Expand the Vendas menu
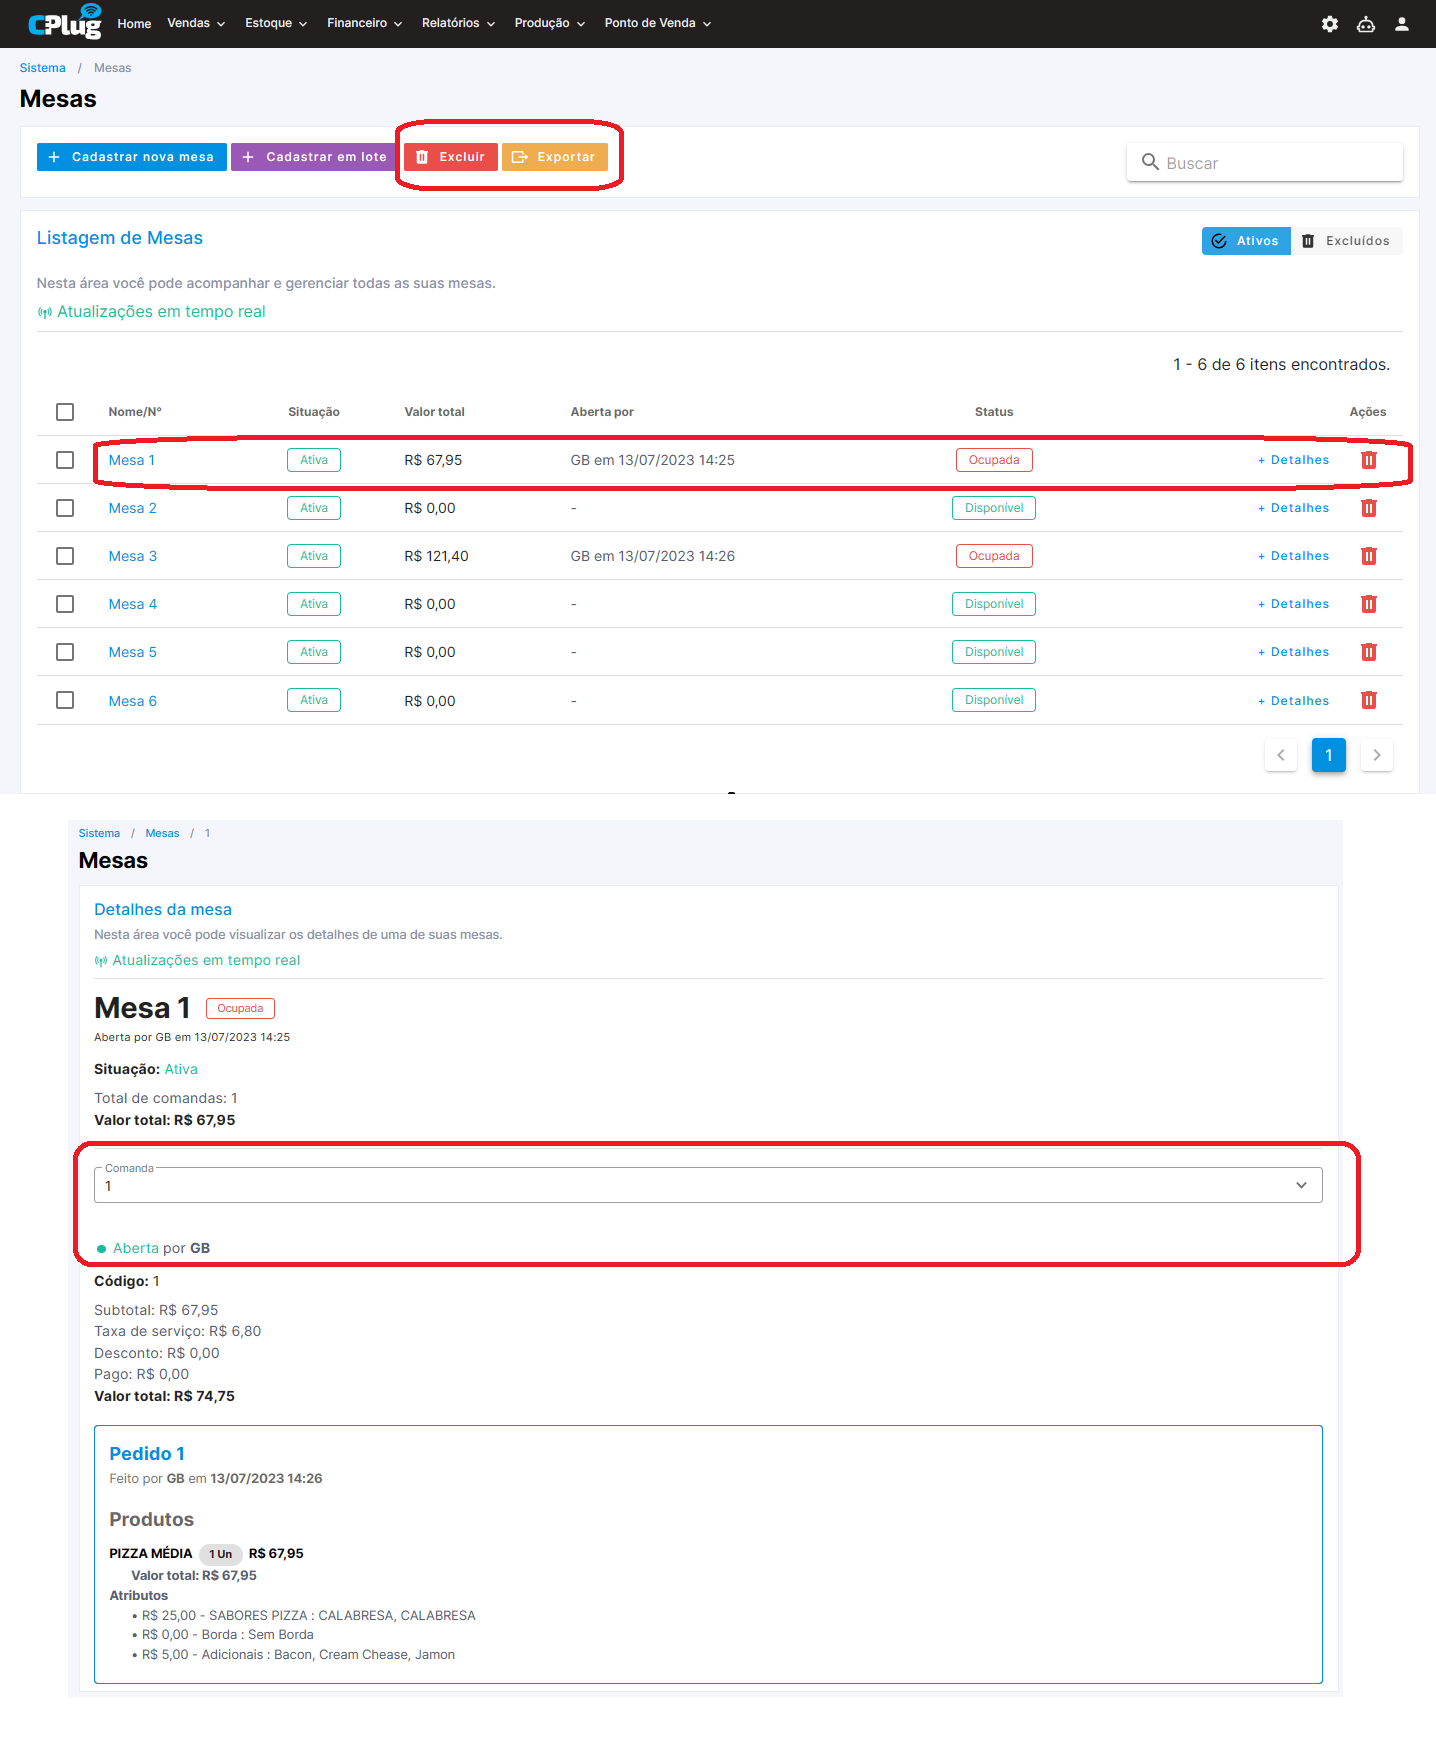Image resolution: width=1436 pixels, height=1740 pixels. tap(196, 23)
